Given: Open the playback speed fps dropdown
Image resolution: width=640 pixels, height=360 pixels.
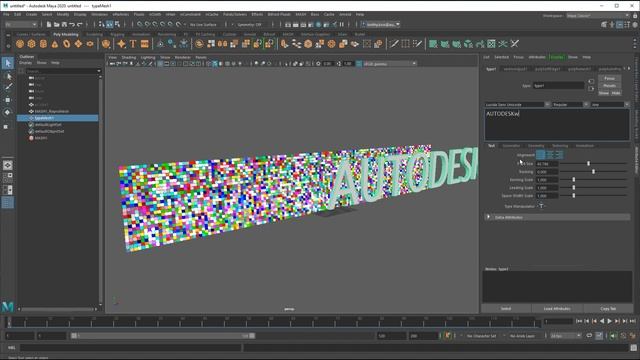Looking at the screenshot, I should click(x=566, y=336).
